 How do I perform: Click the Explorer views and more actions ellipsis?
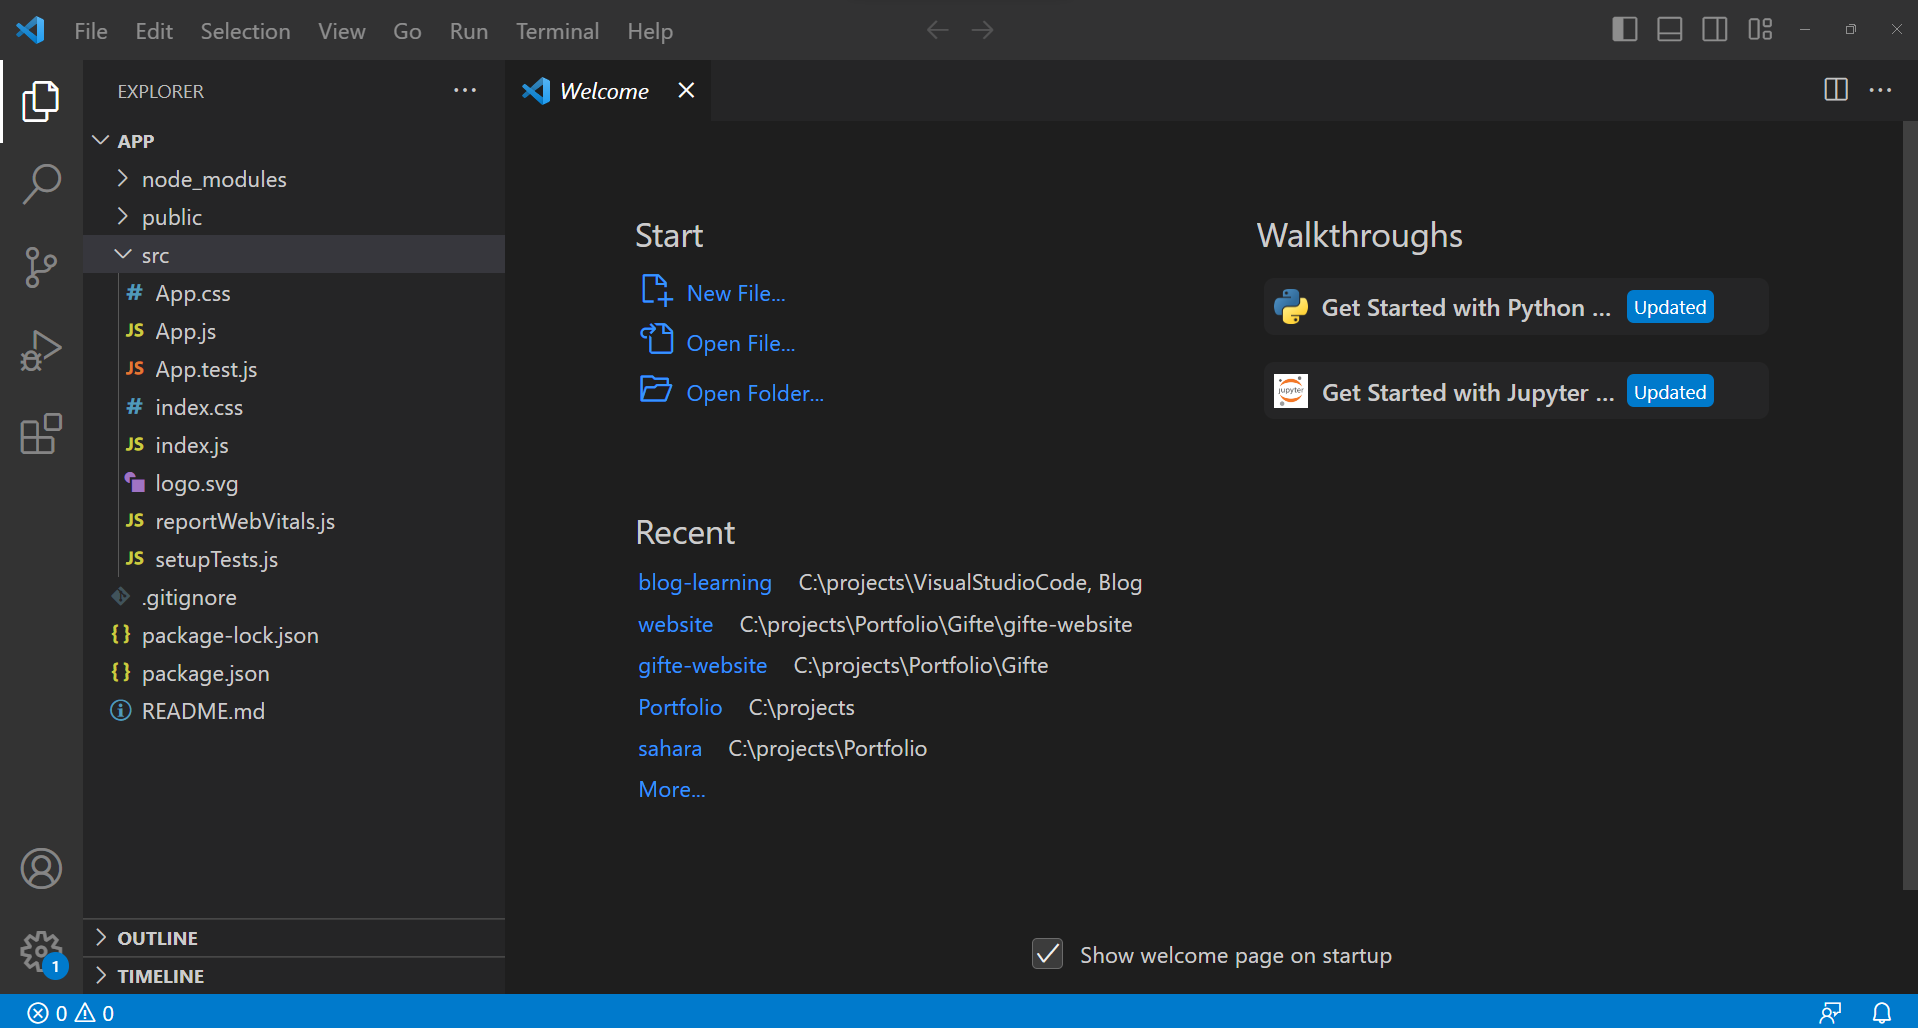[x=465, y=90]
